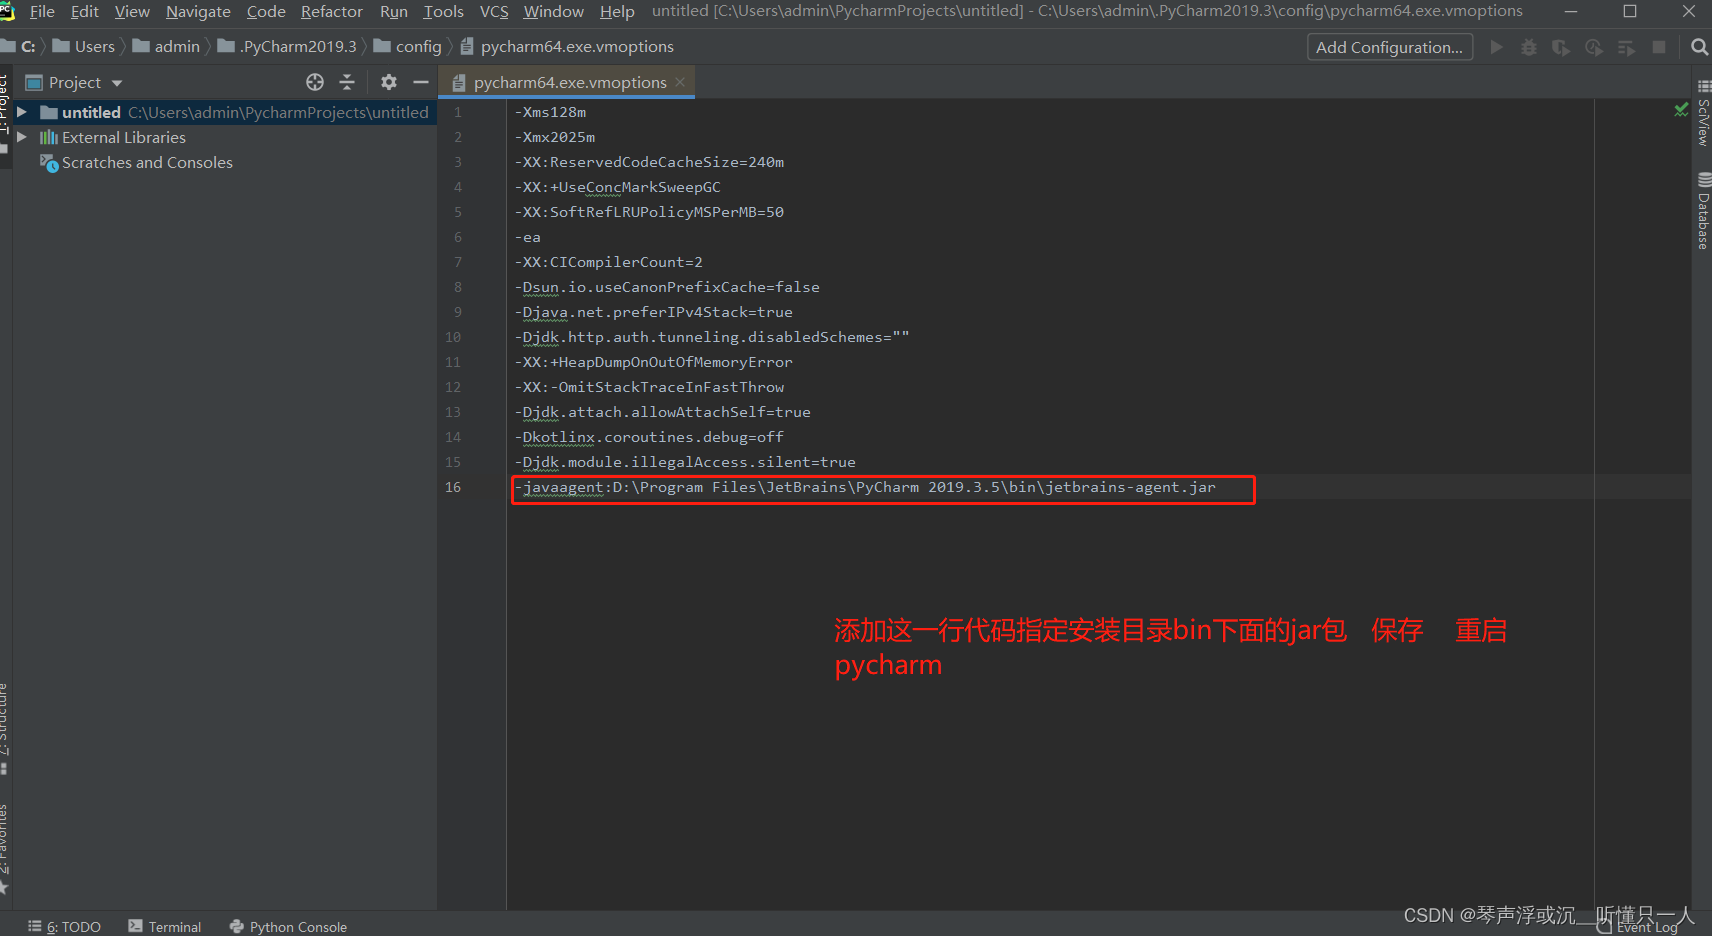The height and width of the screenshot is (936, 1712).
Task: Switch to pycharm64.exe.vmoptions editor tab
Action: 570,82
